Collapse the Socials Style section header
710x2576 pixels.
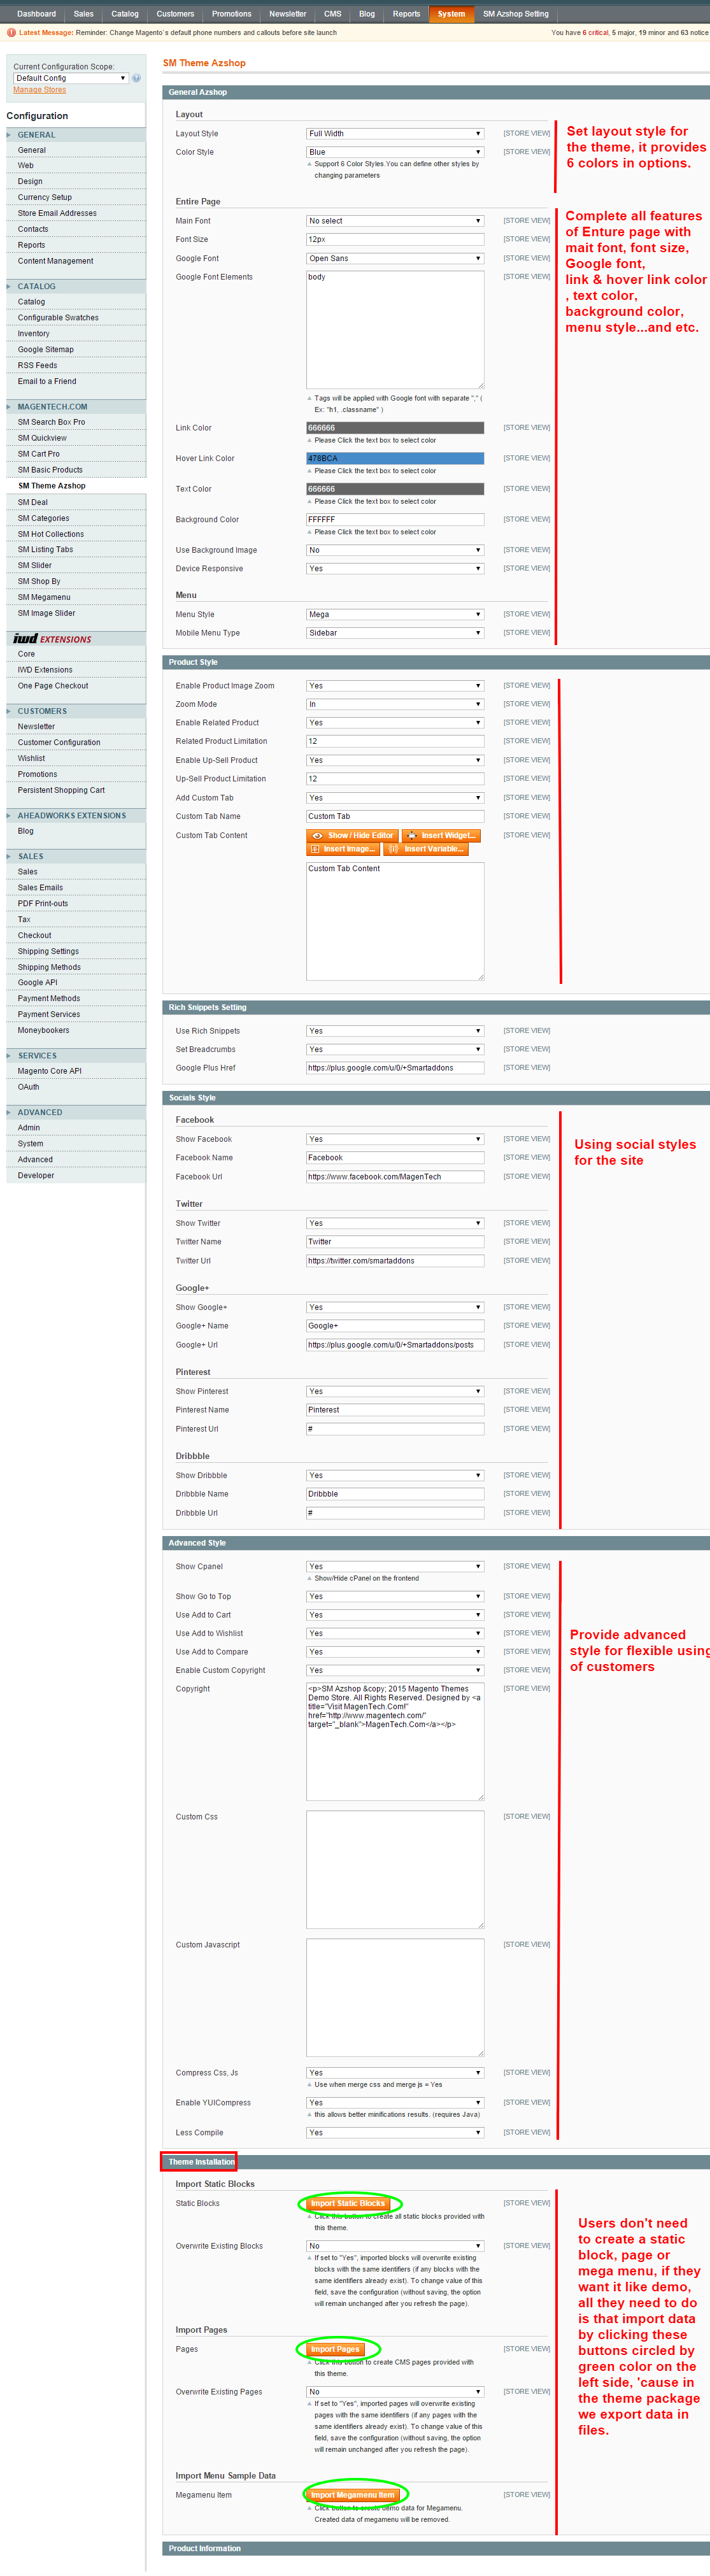pos(436,1098)
